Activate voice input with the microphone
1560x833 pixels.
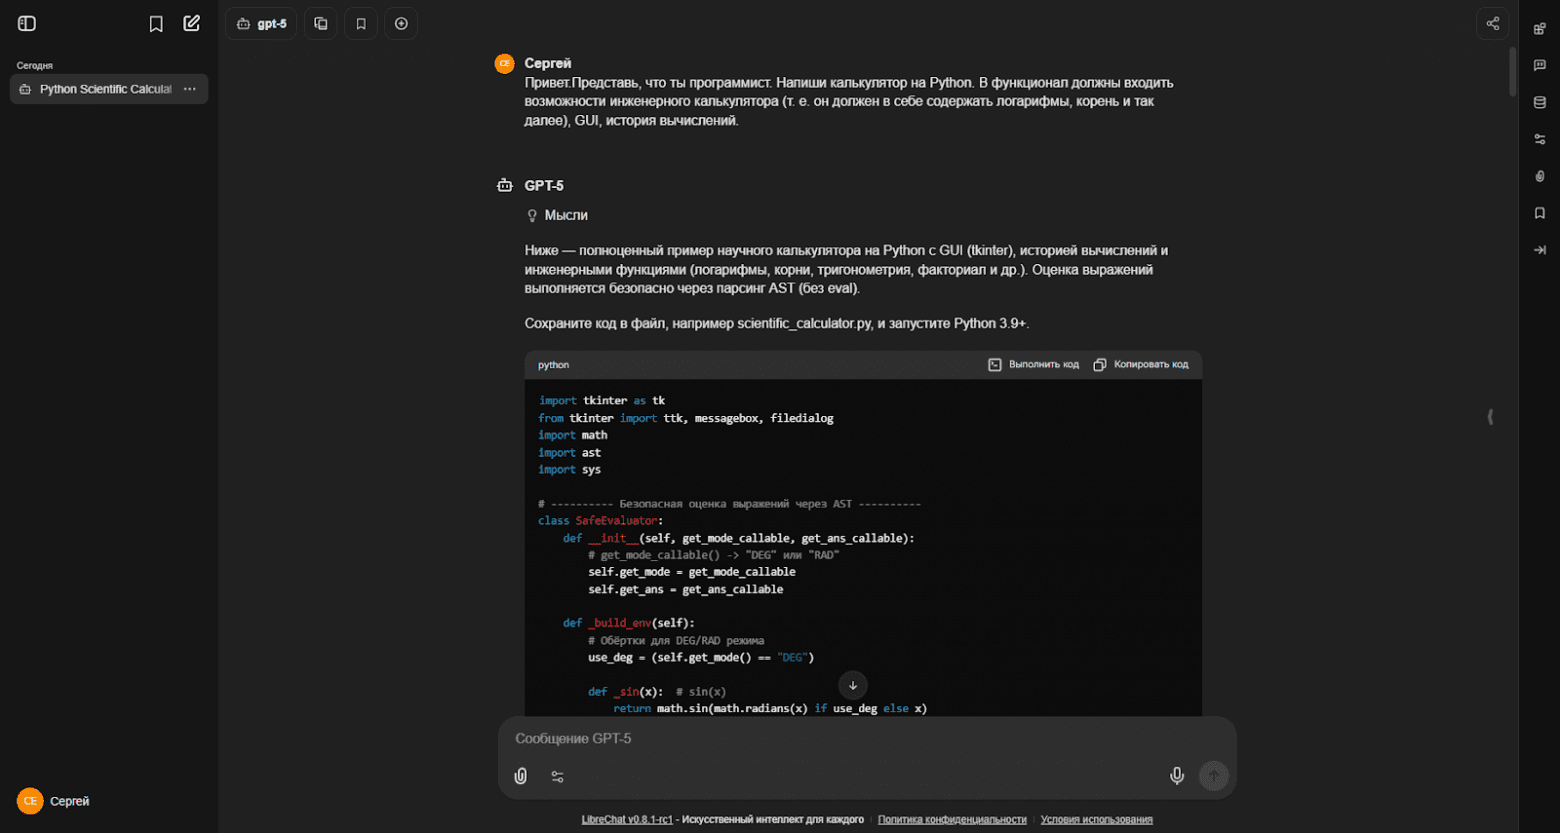click(x=1177, y=775)
